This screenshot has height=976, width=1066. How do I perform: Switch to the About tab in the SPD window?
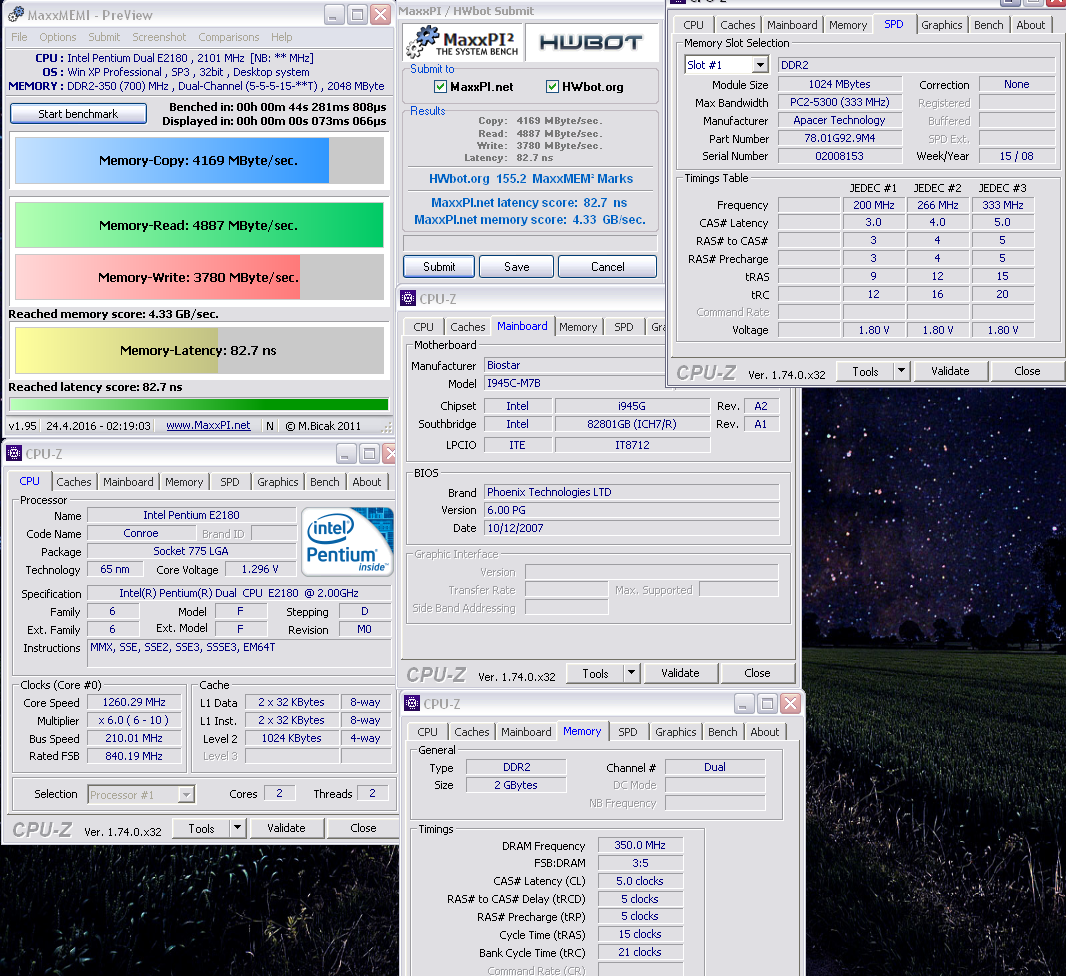(1031, 24)
